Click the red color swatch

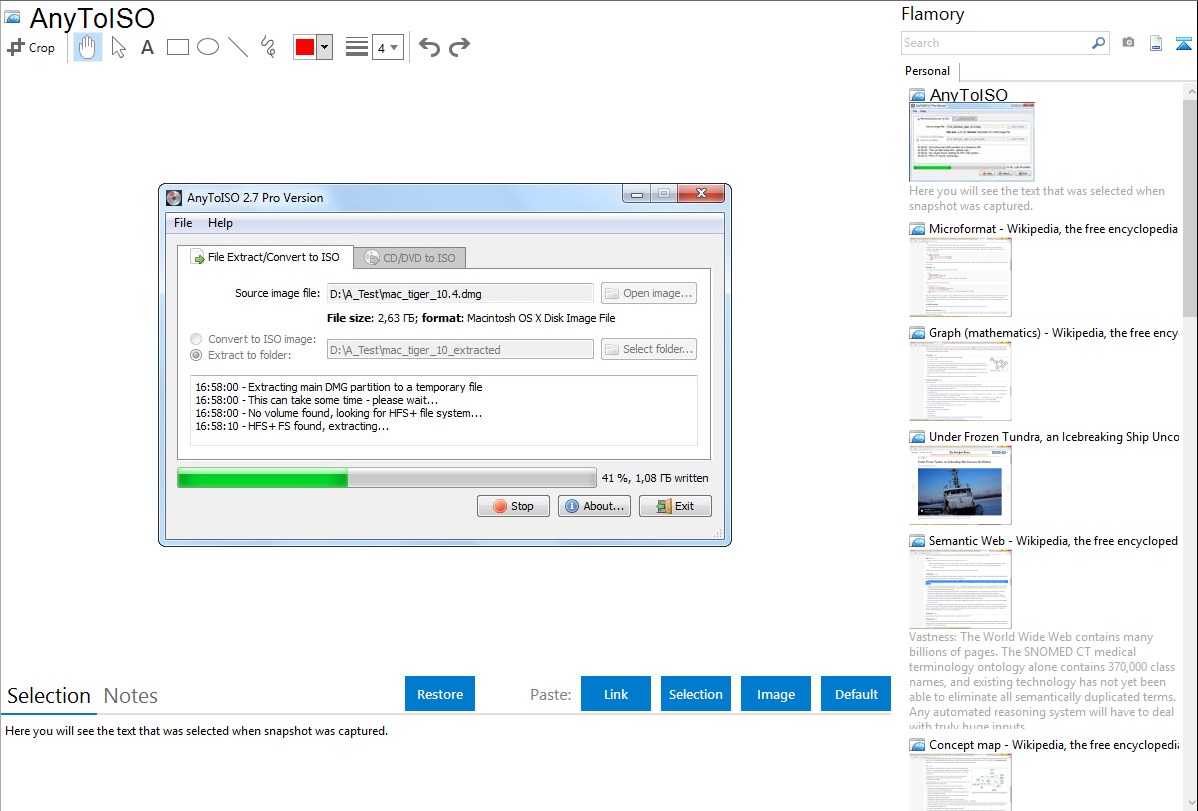click(305, 47)
